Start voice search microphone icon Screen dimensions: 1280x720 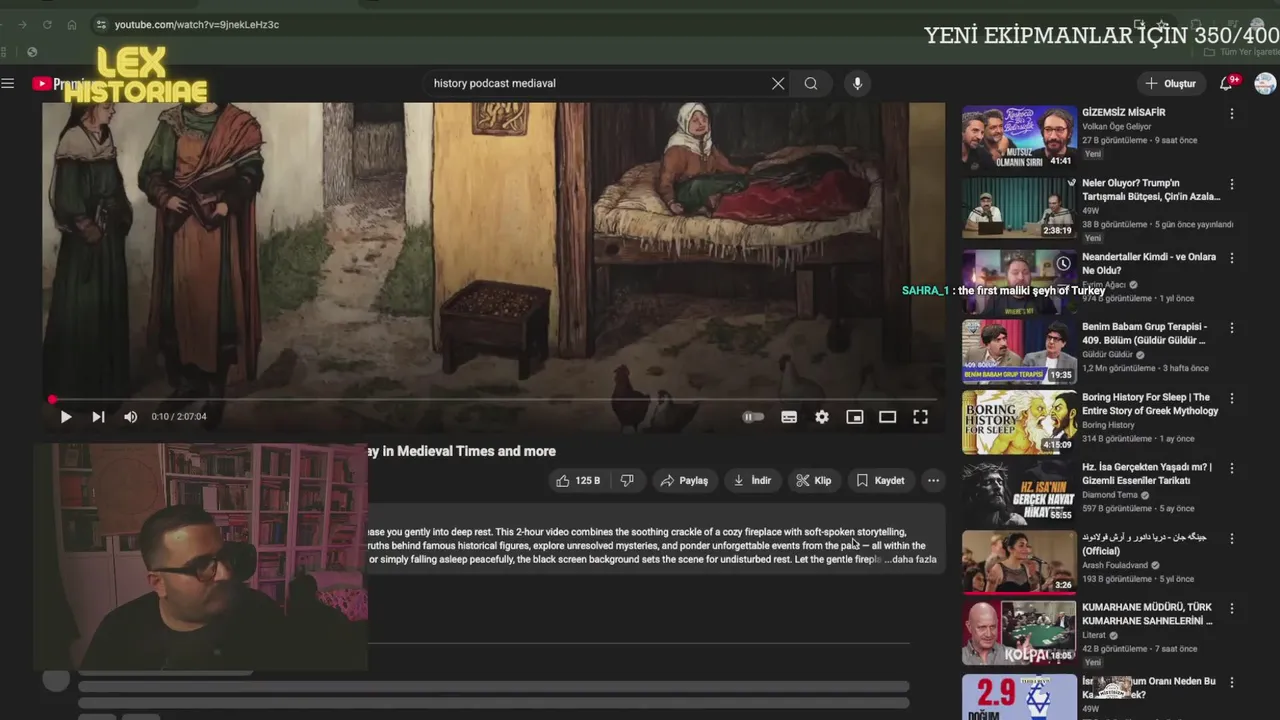tap(857, 84)
